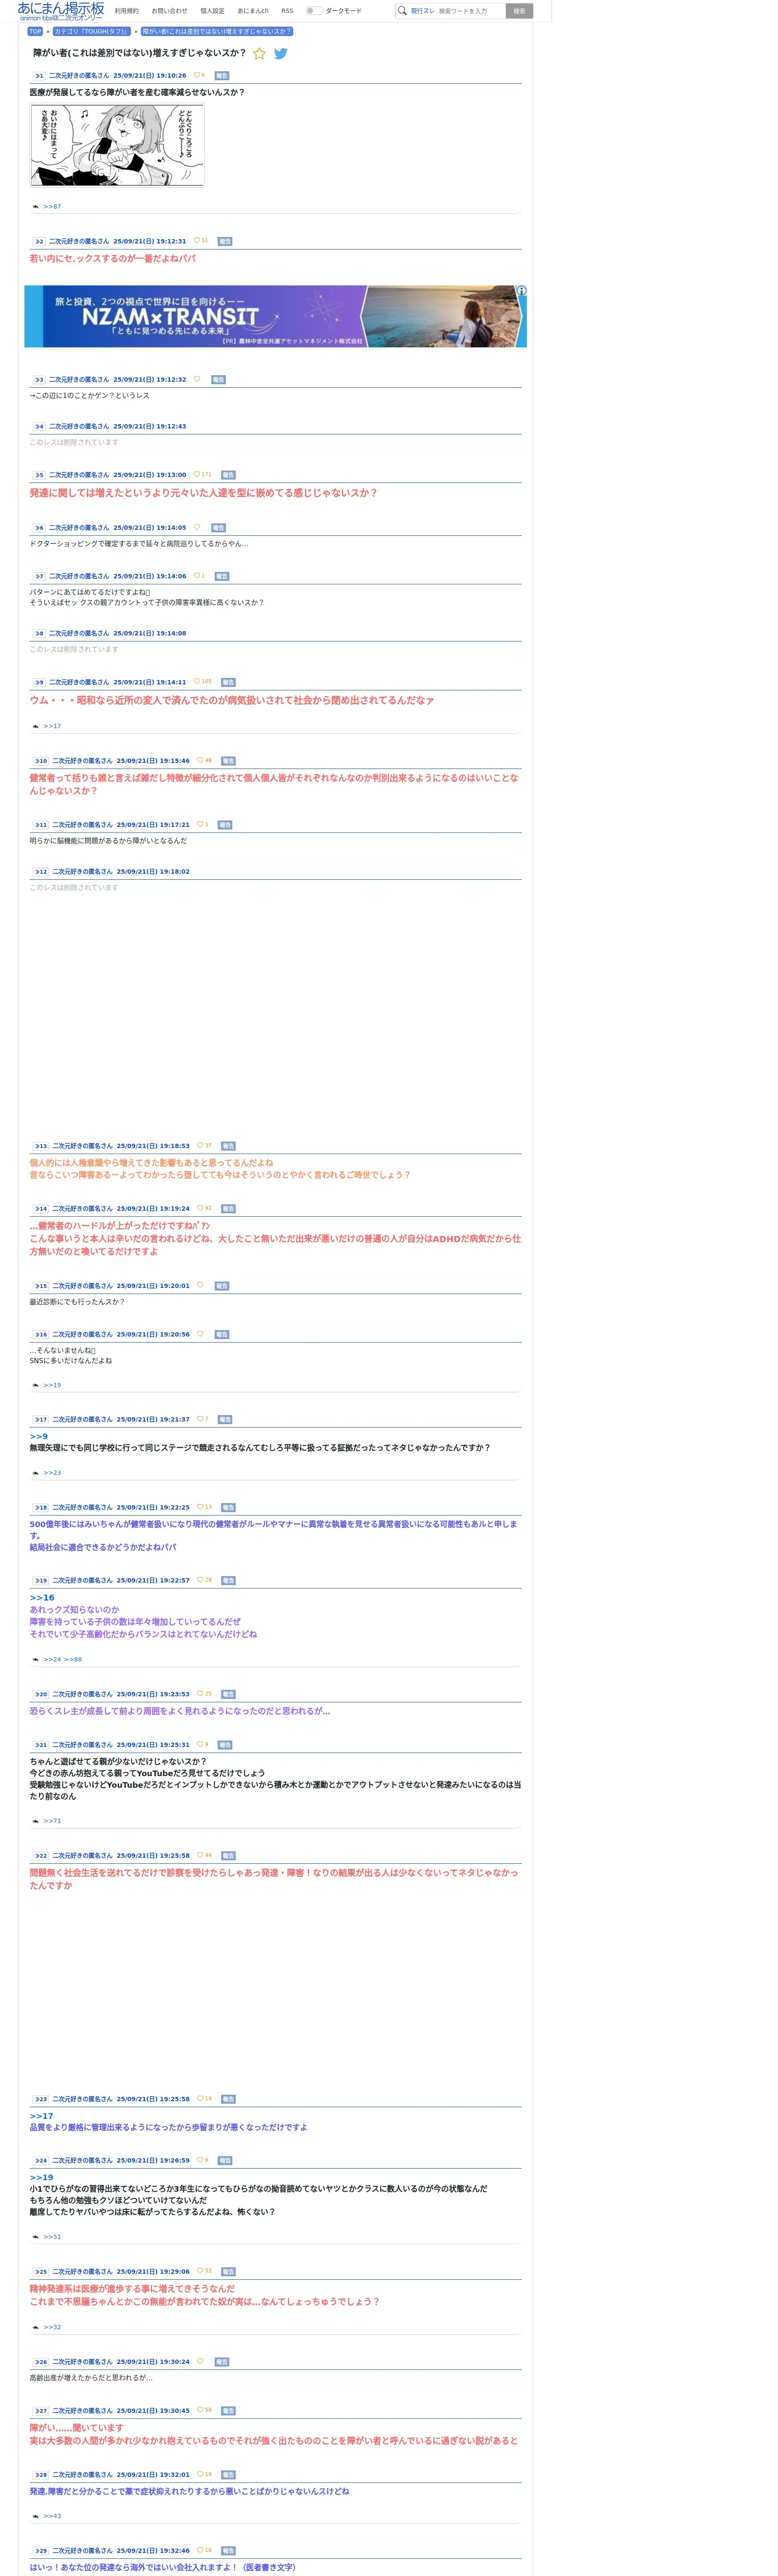
Task: Click the heart icon on post 20
Action: 200,1694
